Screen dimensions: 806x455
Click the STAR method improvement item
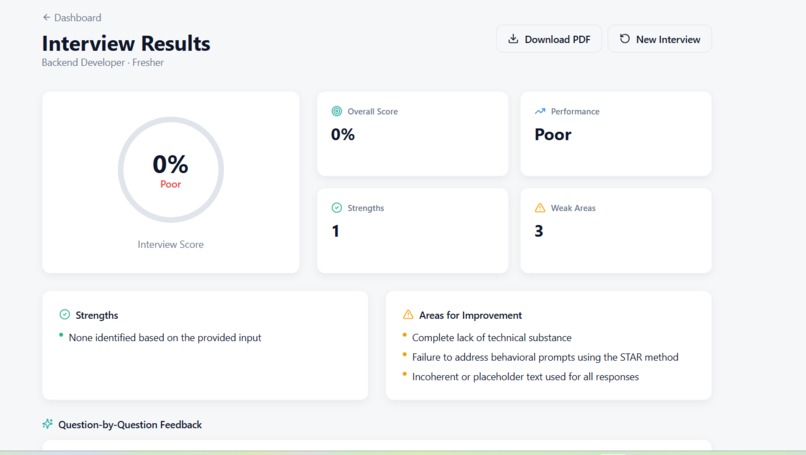point(545,357)
